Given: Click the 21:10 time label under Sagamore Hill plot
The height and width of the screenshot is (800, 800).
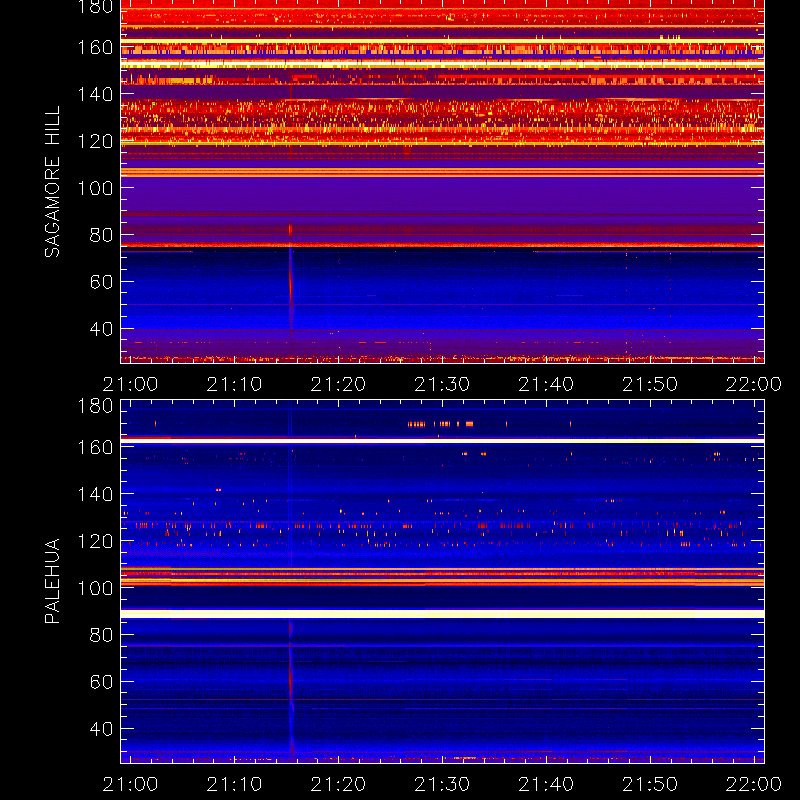Looking at the screenshot, I should 234,384.
